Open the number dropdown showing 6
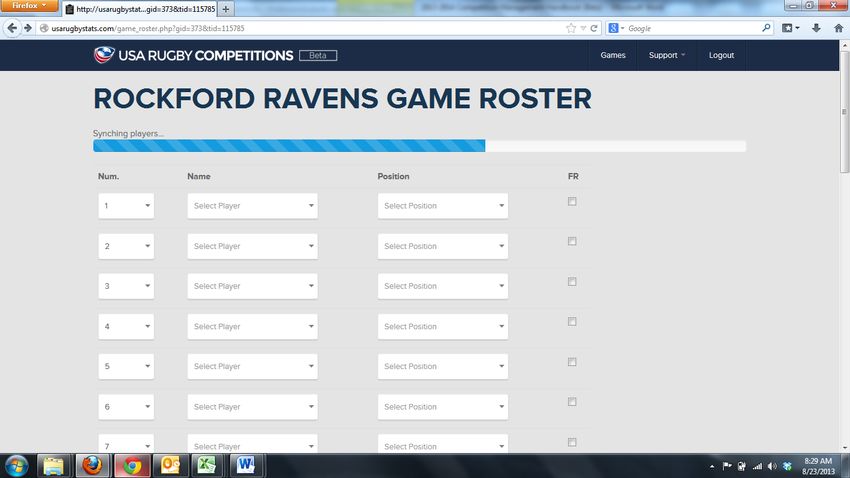This screenshot has height=478, width=850. point(126,406)
